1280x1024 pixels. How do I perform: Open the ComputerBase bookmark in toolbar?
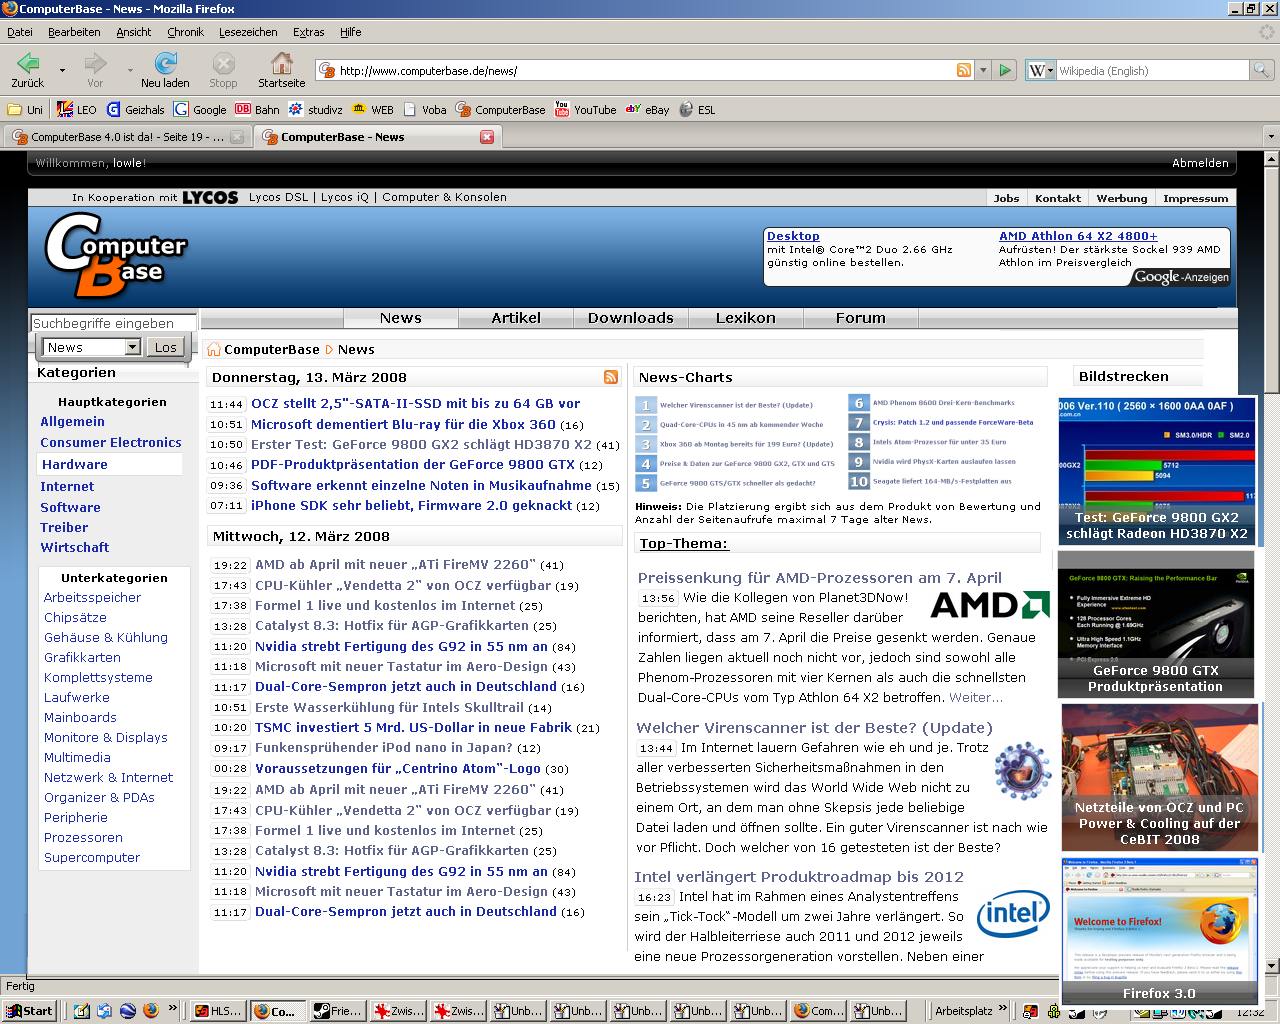[500, 110]
